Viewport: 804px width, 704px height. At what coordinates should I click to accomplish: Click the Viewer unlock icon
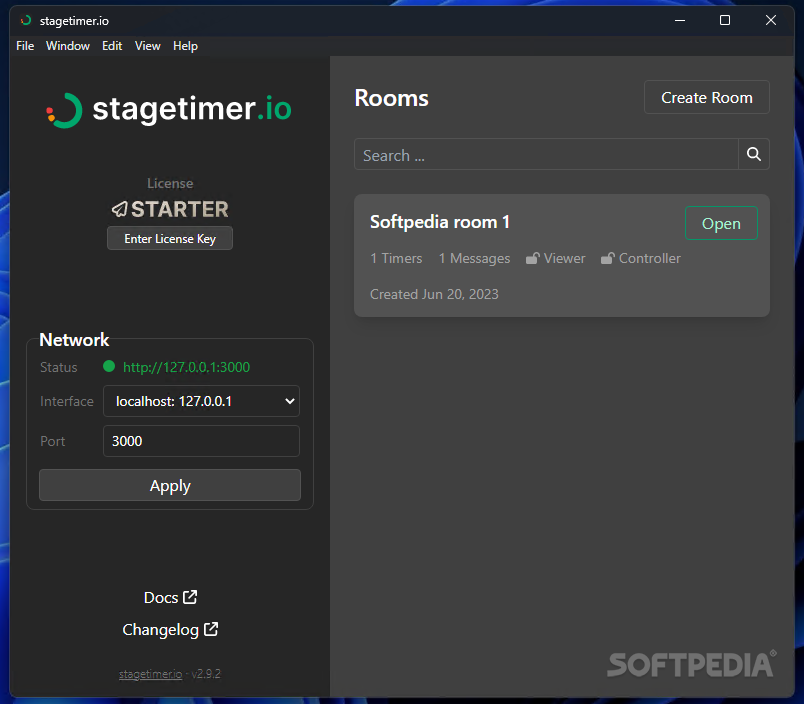[532, 258]
